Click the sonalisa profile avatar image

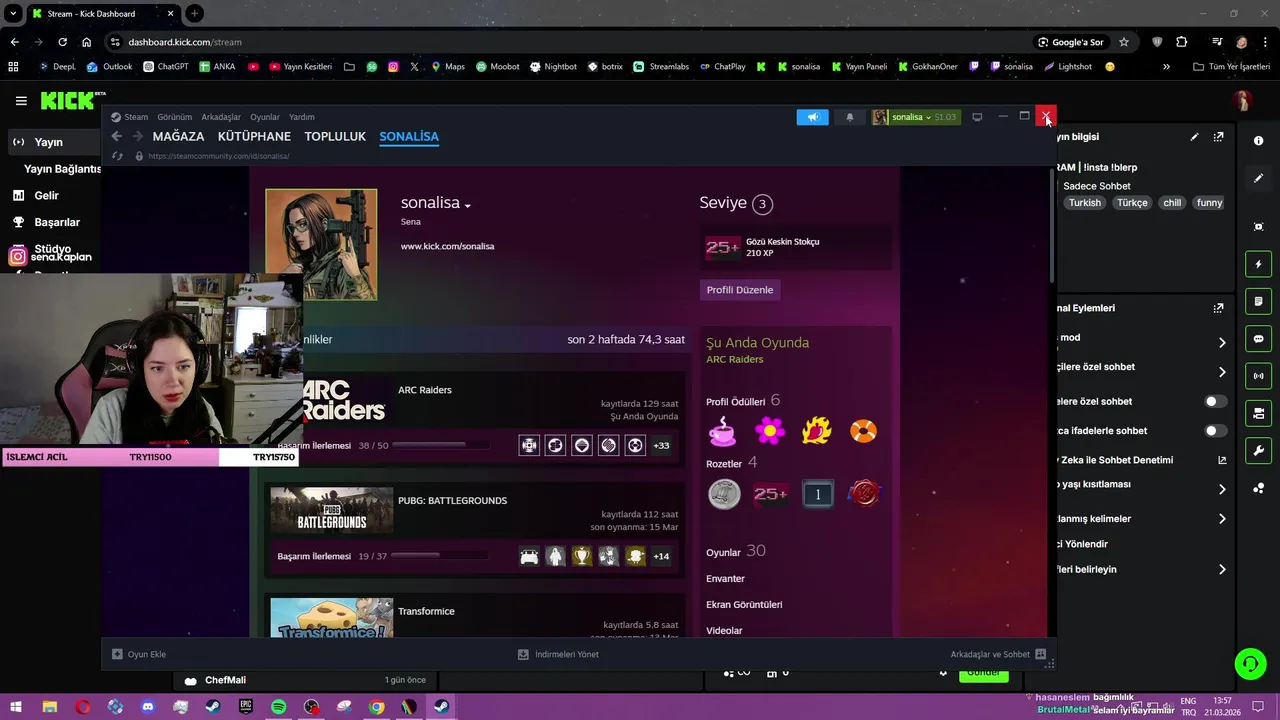coord(321,244)
